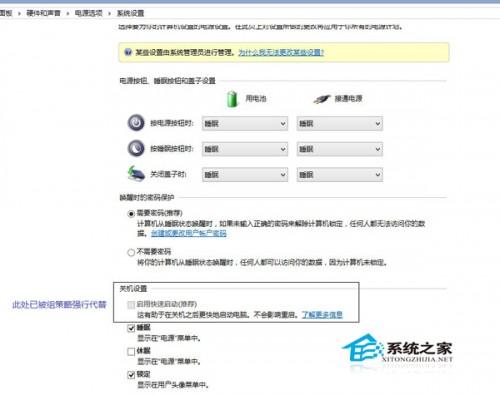
Task: Open the 按睡眠按钮时 dropdown under 接通电源
Action: 340,149
